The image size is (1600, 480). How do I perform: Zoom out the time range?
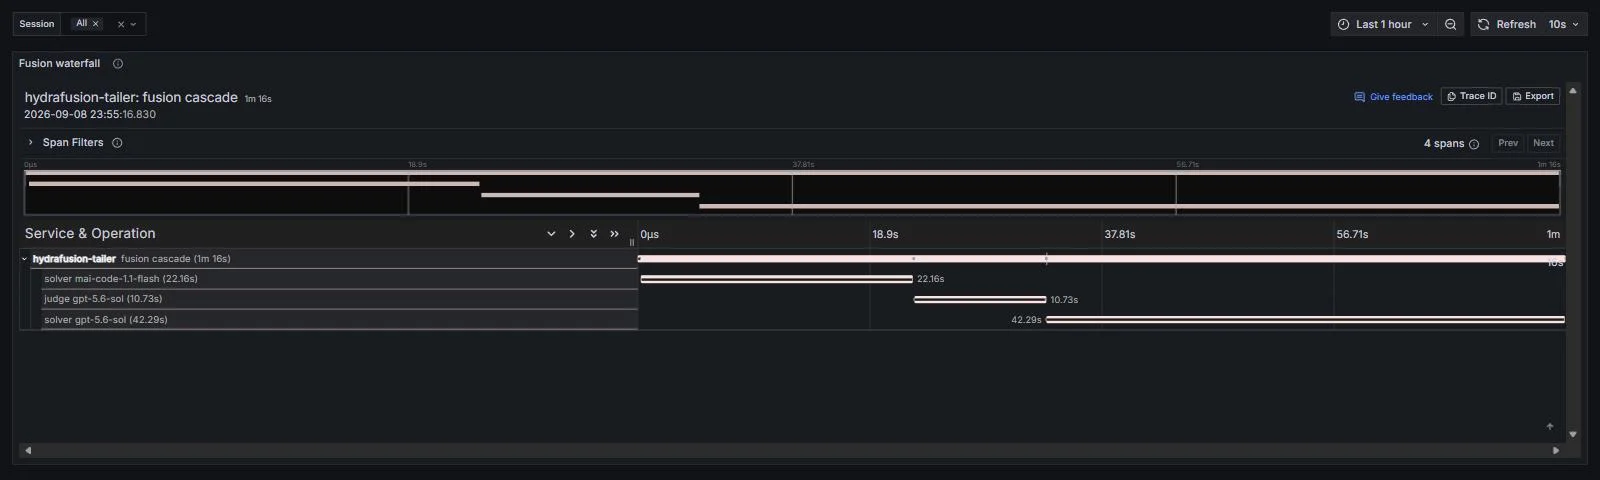pyautogui.click(x=1451, y=24)
